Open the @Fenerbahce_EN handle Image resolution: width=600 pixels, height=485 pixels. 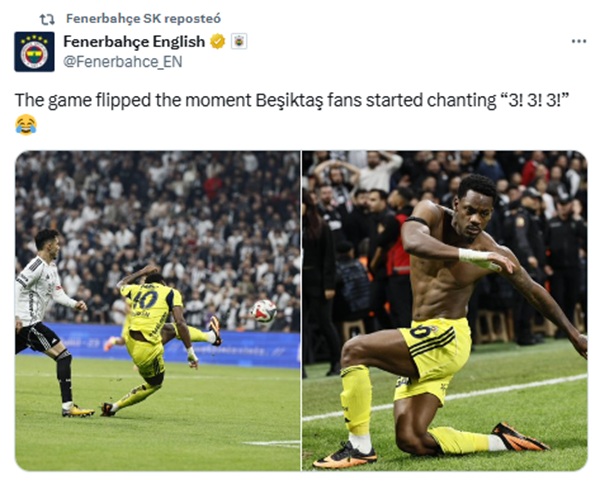pyautogui.click(x=122, y=62)
